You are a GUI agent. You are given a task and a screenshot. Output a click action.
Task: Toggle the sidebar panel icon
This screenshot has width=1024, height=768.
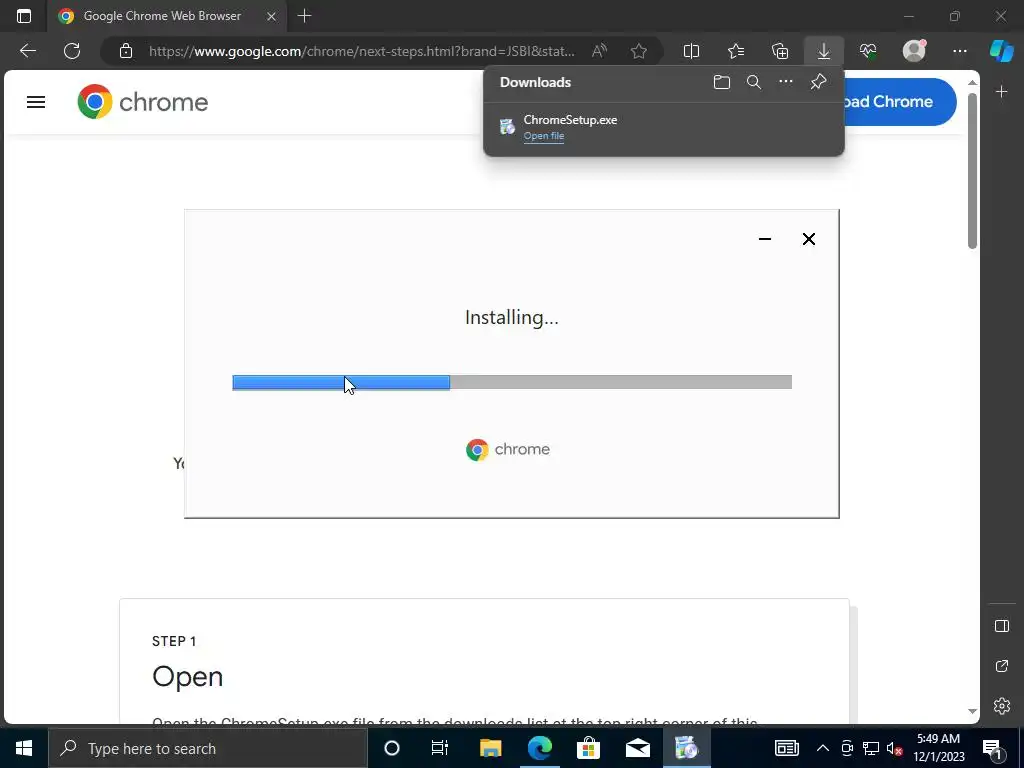coord(1002,626)
